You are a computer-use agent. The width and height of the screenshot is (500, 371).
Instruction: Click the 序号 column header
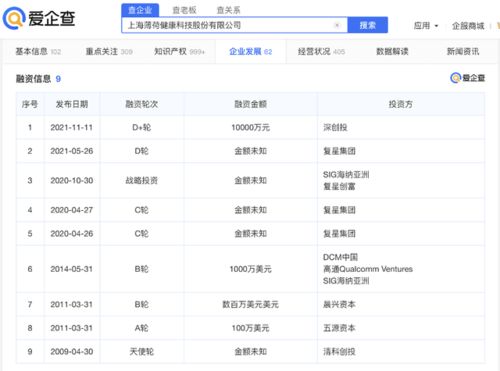(30, 104)
